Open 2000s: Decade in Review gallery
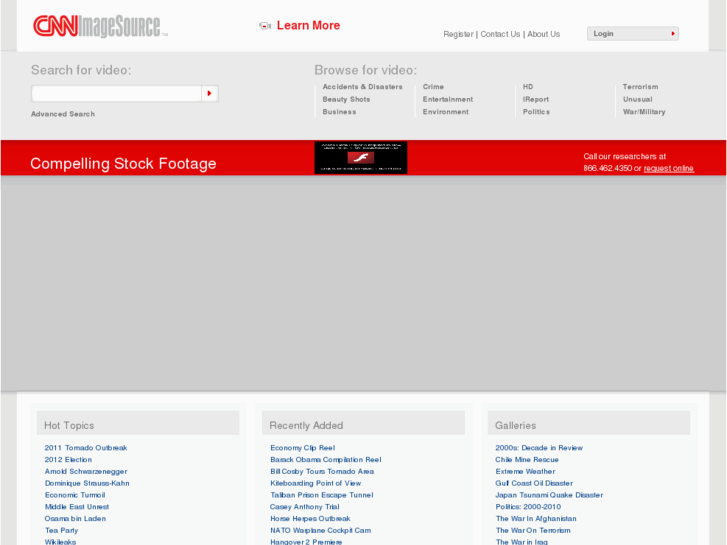This screenshot has width=727, height=545. click(x=539, y=448)
